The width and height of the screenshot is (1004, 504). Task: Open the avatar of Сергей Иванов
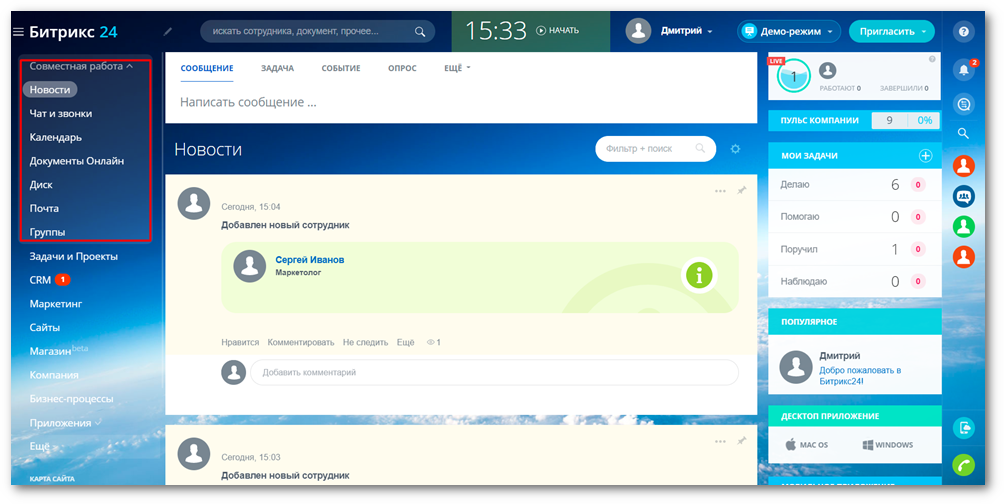pos(250,266)
